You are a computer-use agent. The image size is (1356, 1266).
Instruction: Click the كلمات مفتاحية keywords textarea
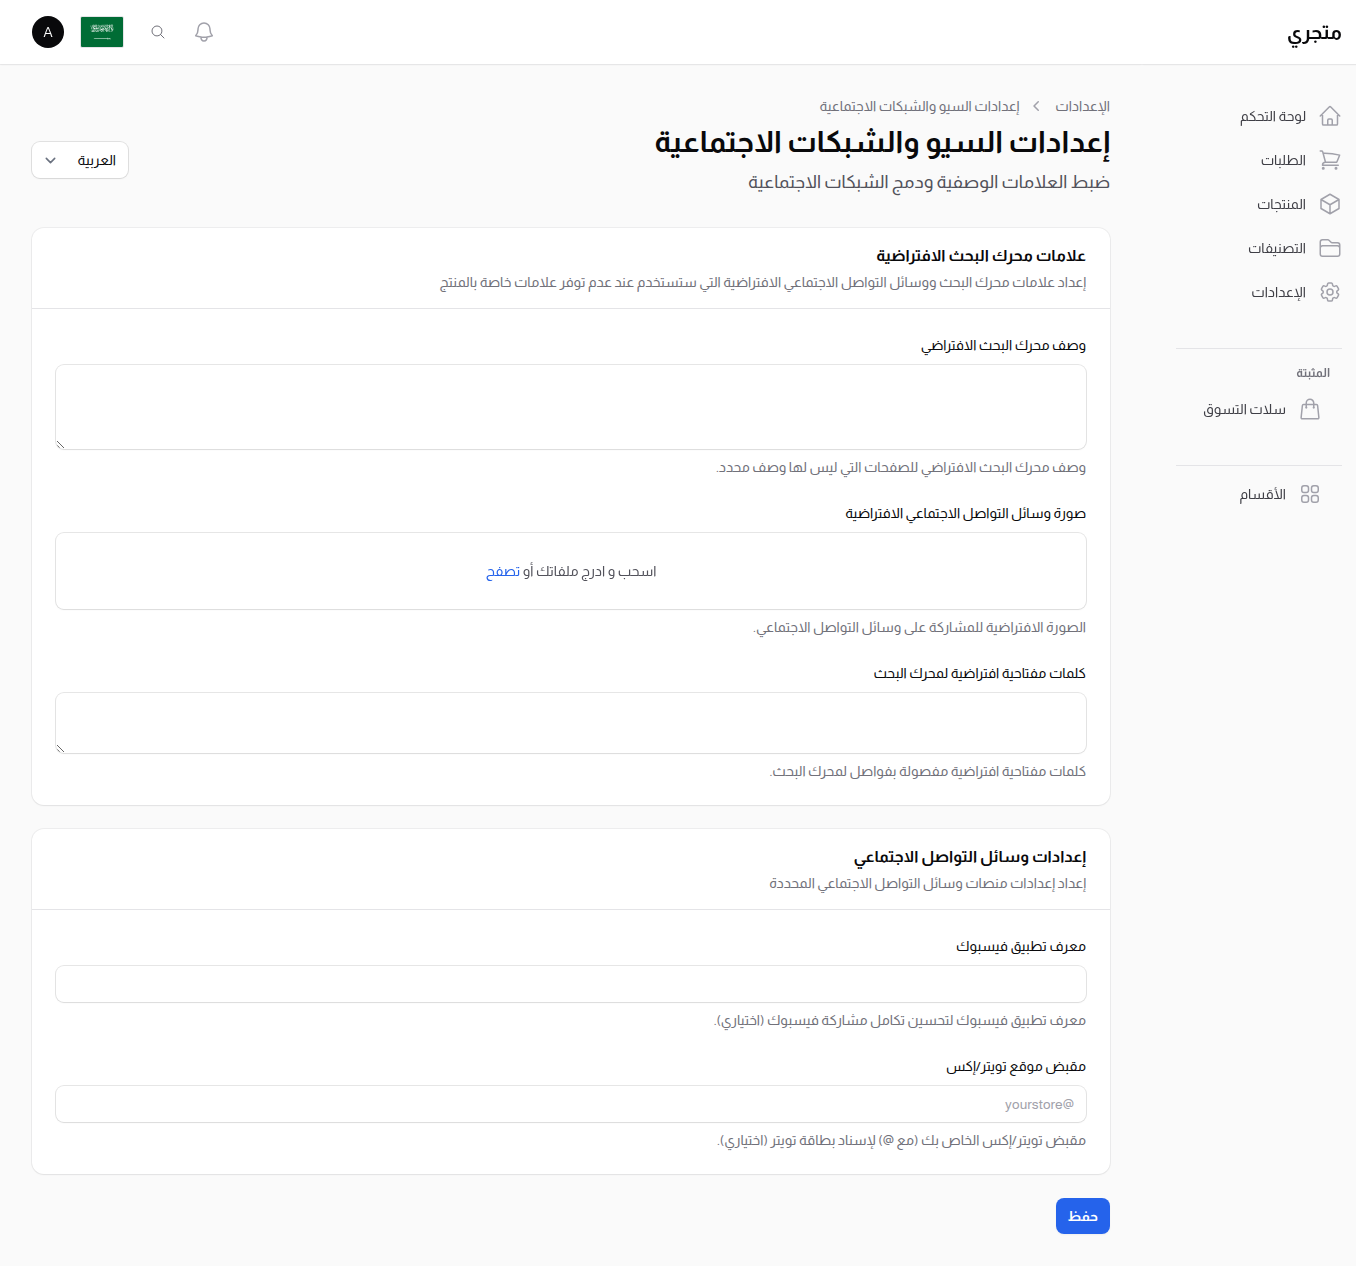click(x=570, y=722)
